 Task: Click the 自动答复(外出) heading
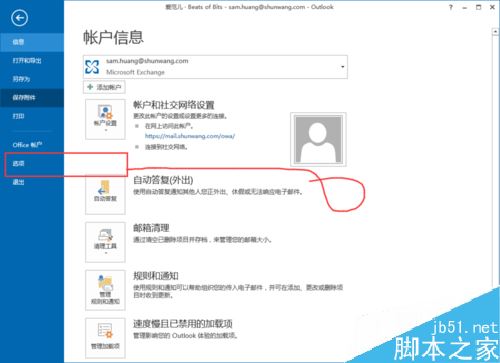163,180
